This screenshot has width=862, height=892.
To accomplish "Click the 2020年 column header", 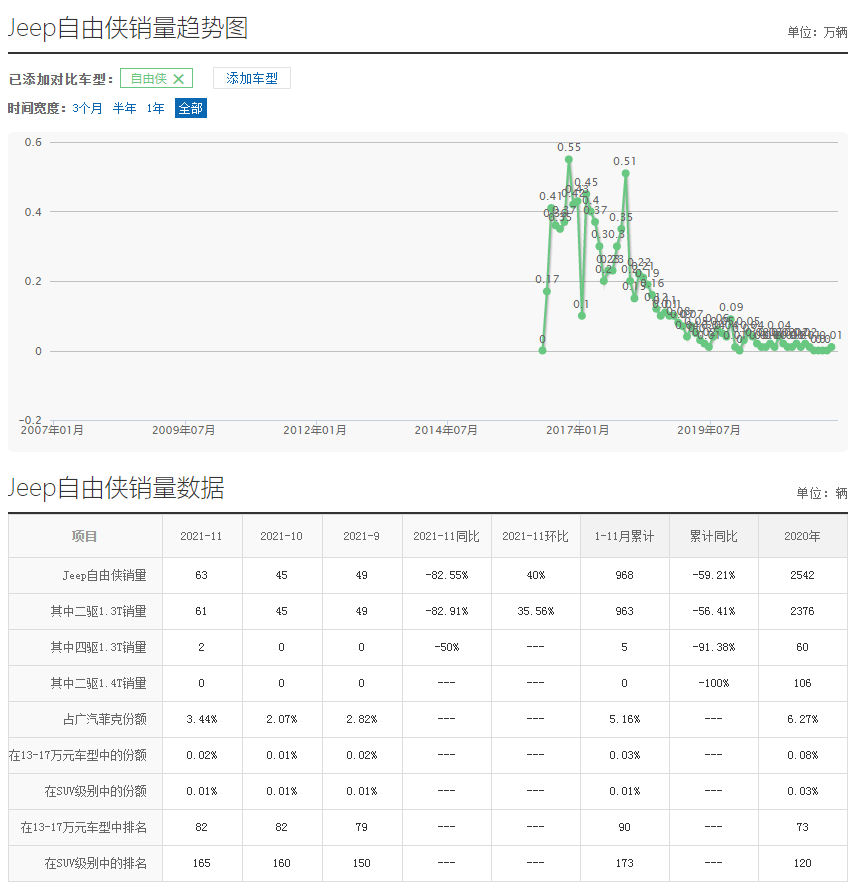I will (802, 536).
